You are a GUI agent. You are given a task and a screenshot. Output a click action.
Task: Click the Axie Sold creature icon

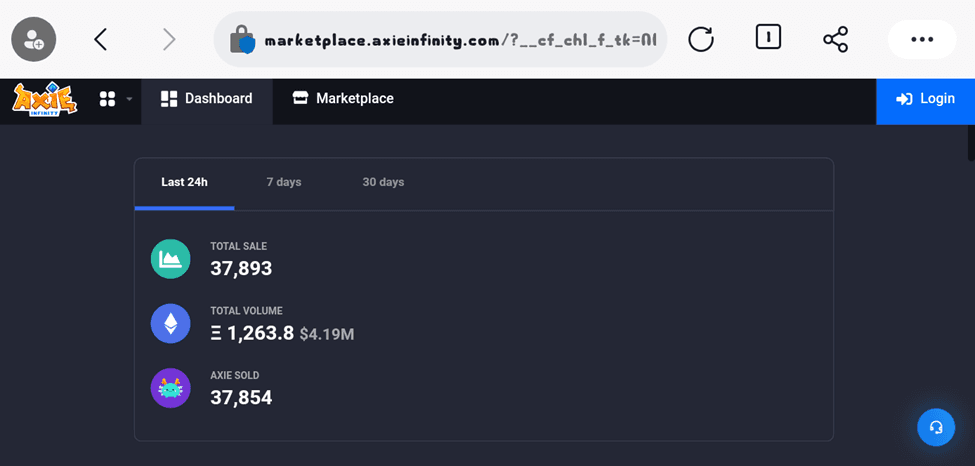170,388
